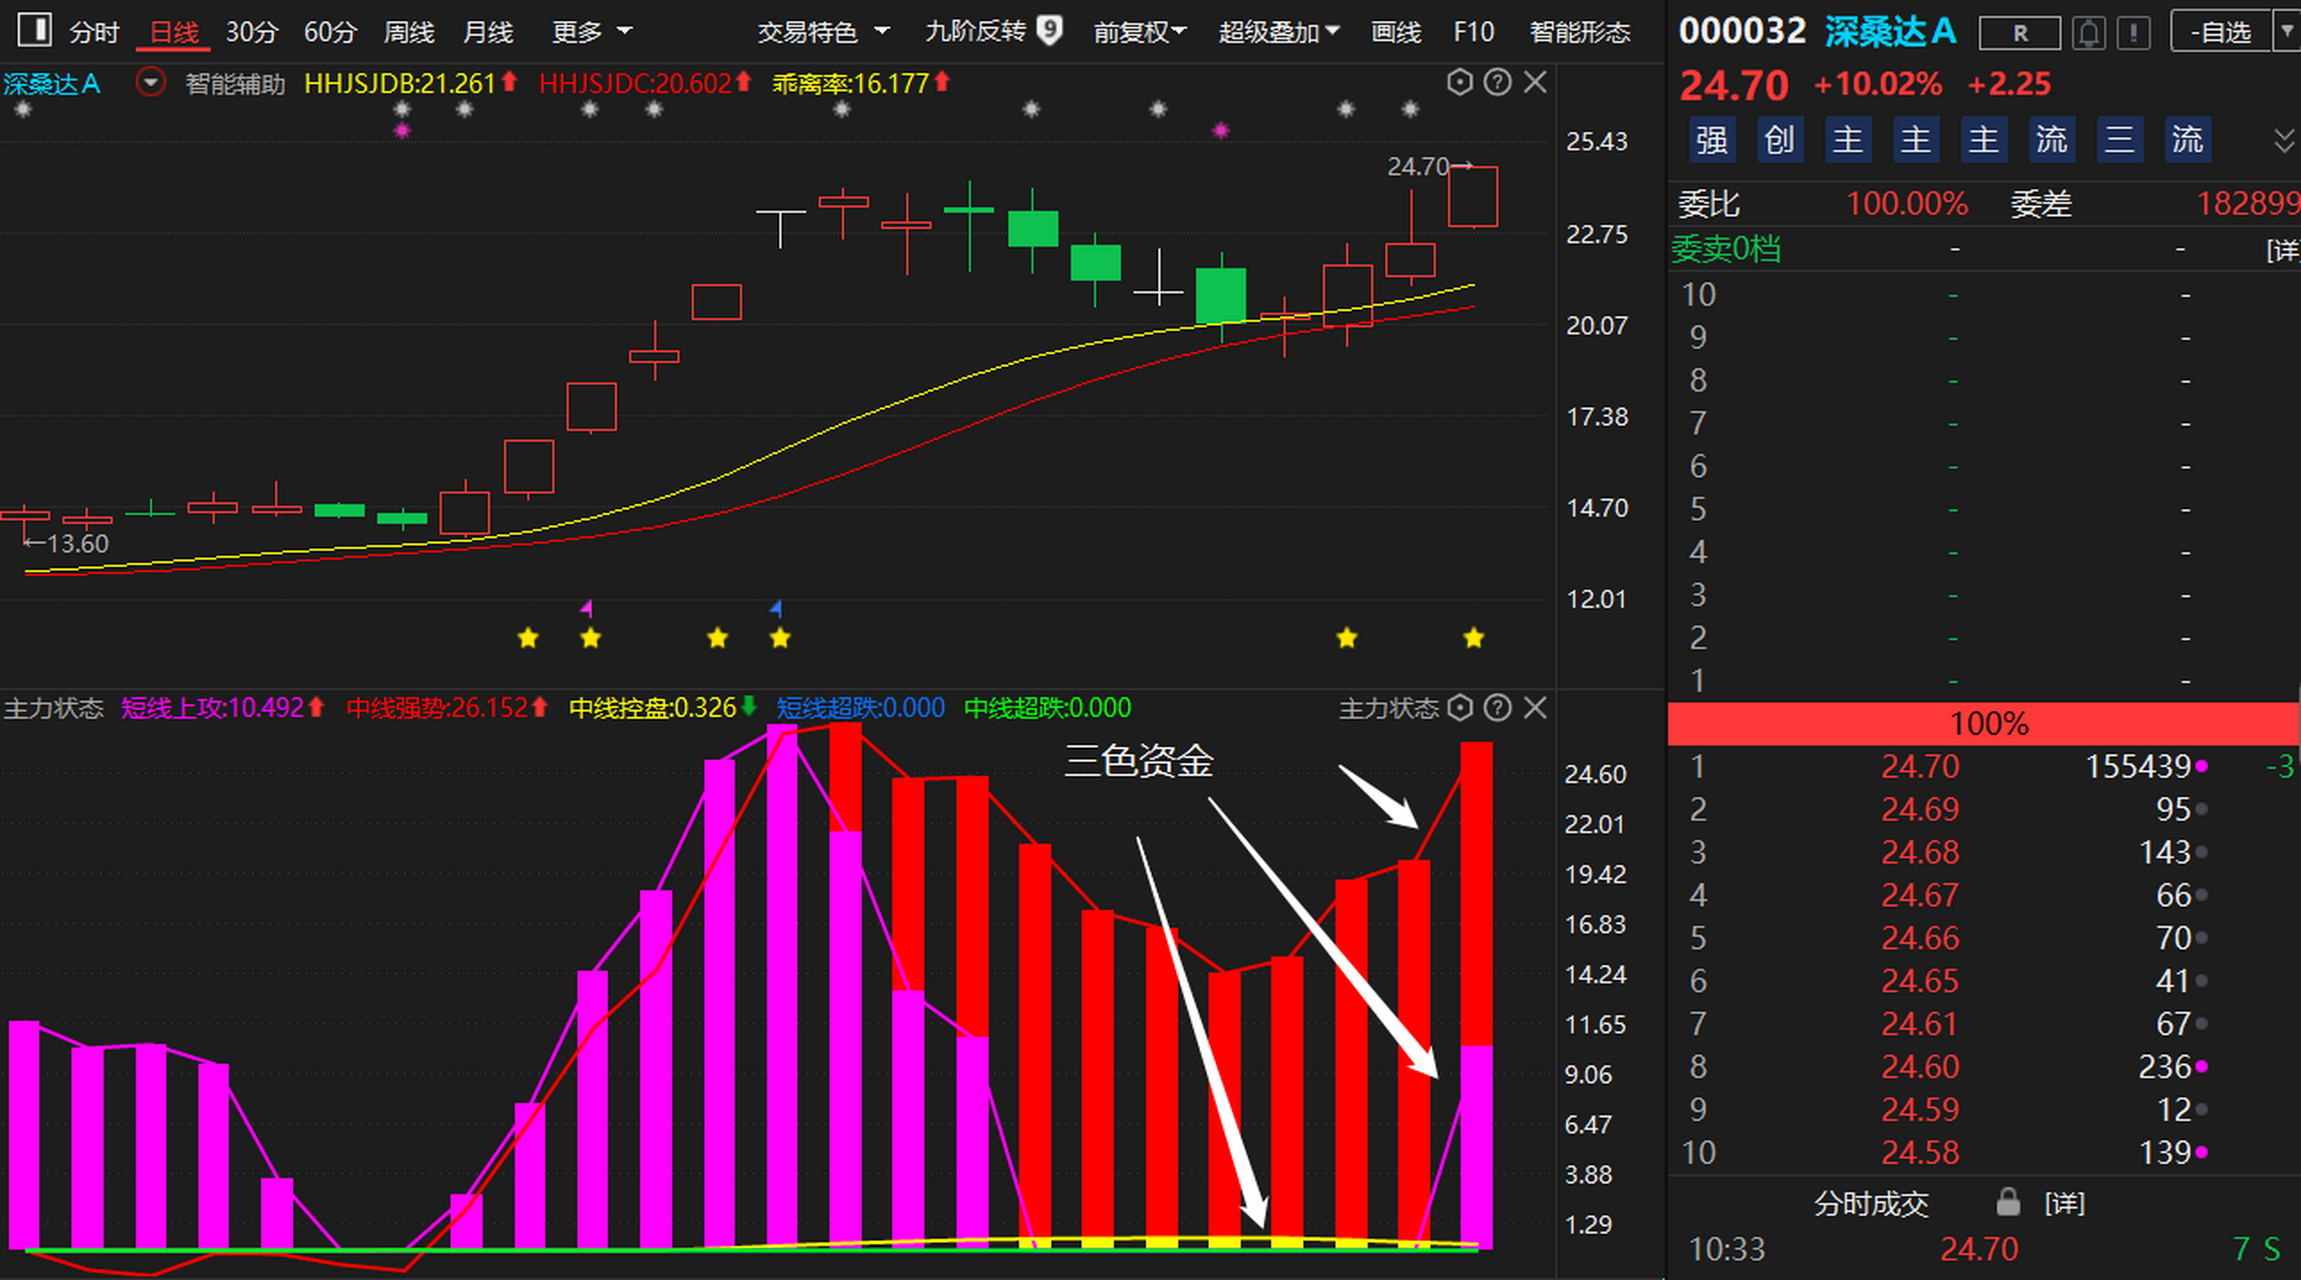Open the 智能形态 pattern feature
Image resolution: width=2301 pixels, height=1280 pixels.
[1580, 32]
